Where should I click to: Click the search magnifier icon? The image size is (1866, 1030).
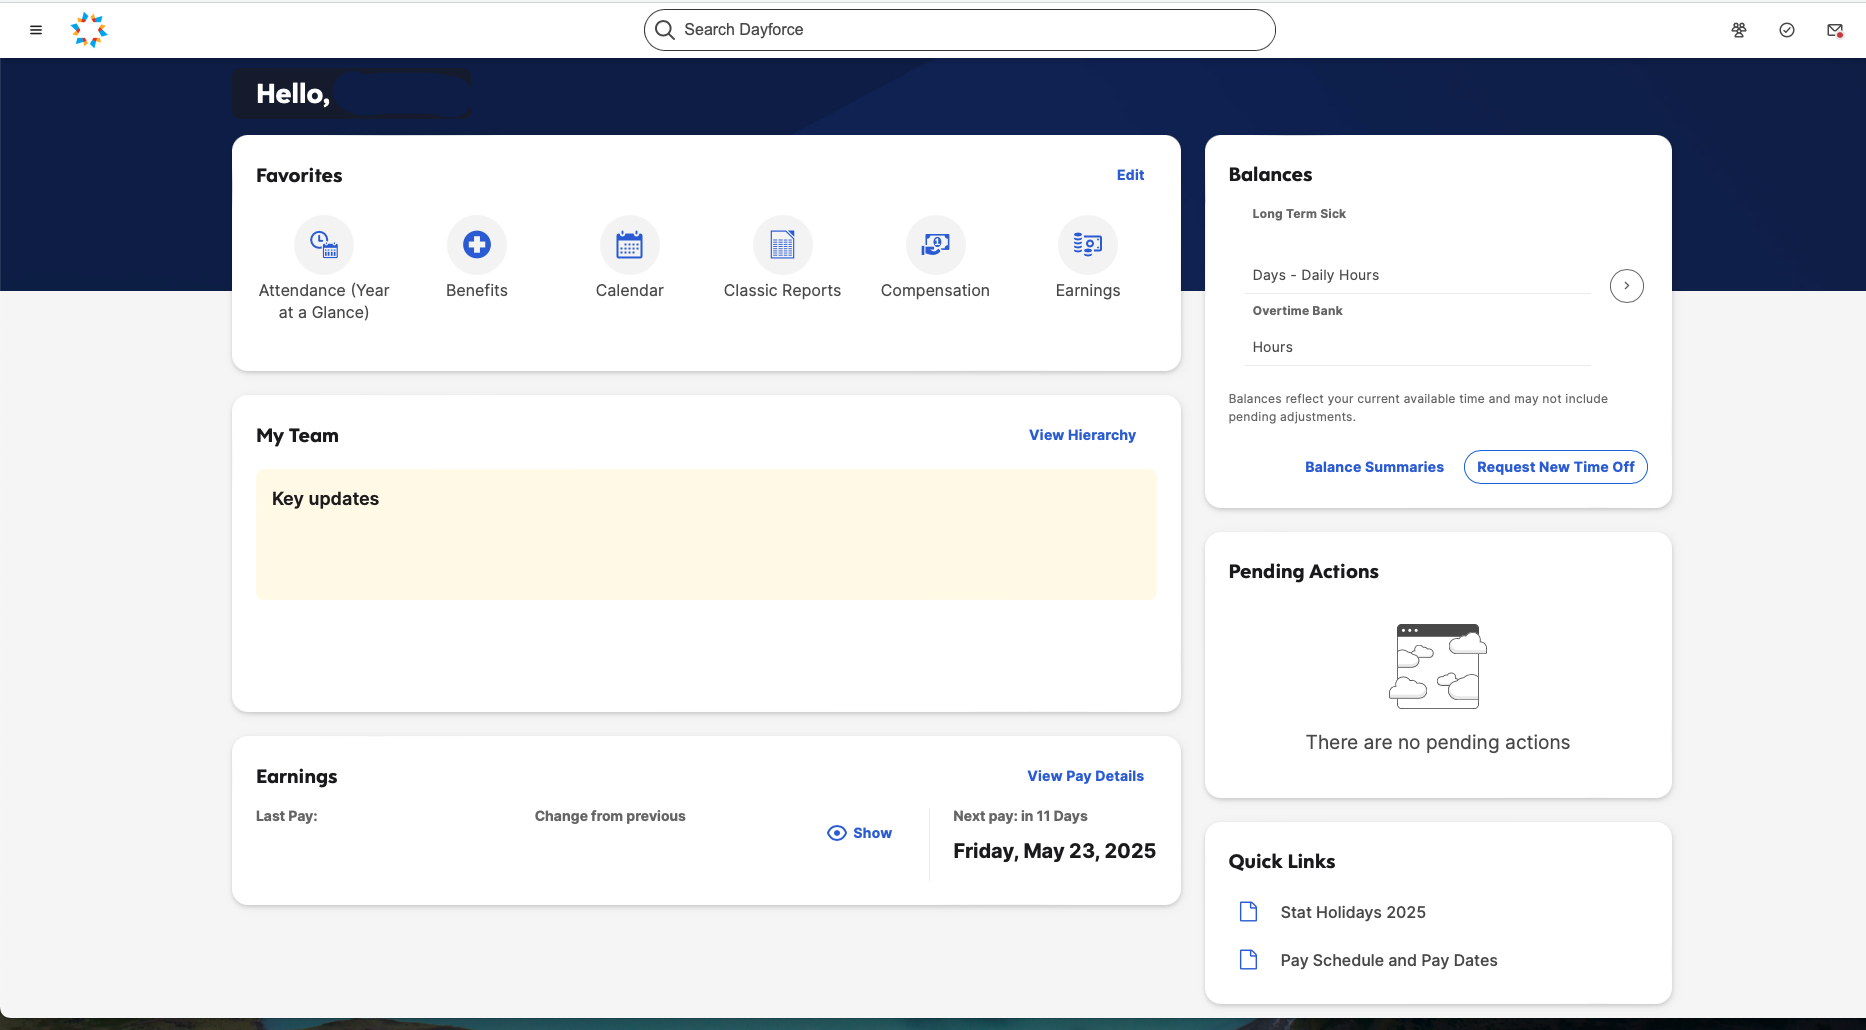(665, 30)
